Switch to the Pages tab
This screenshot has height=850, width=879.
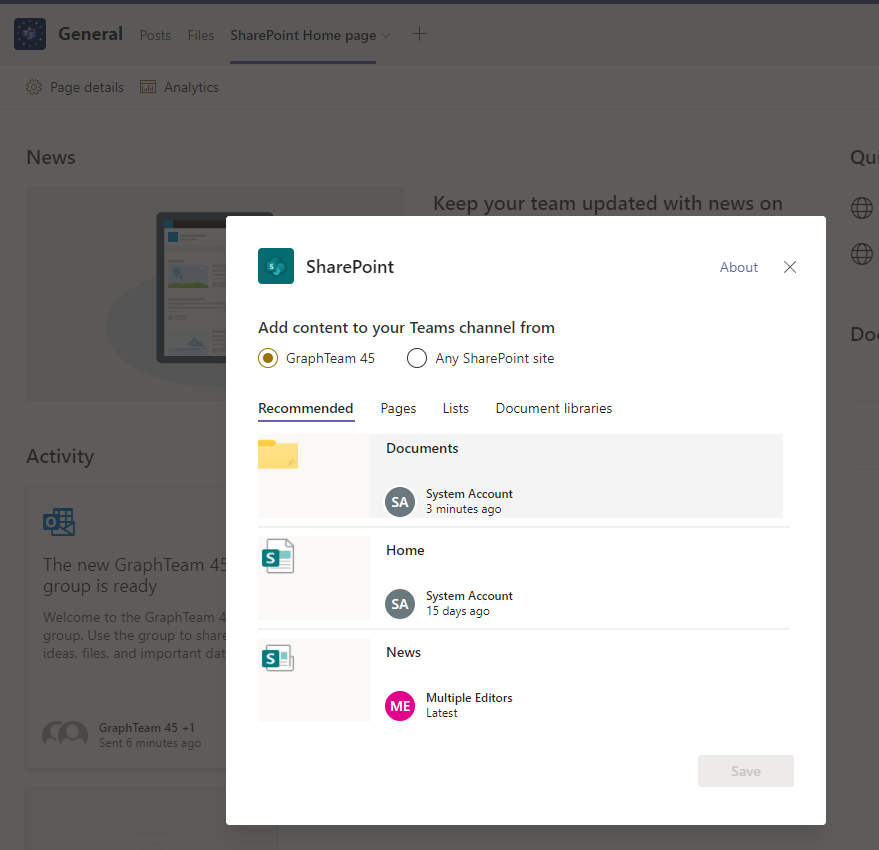(x=398, y=408)
